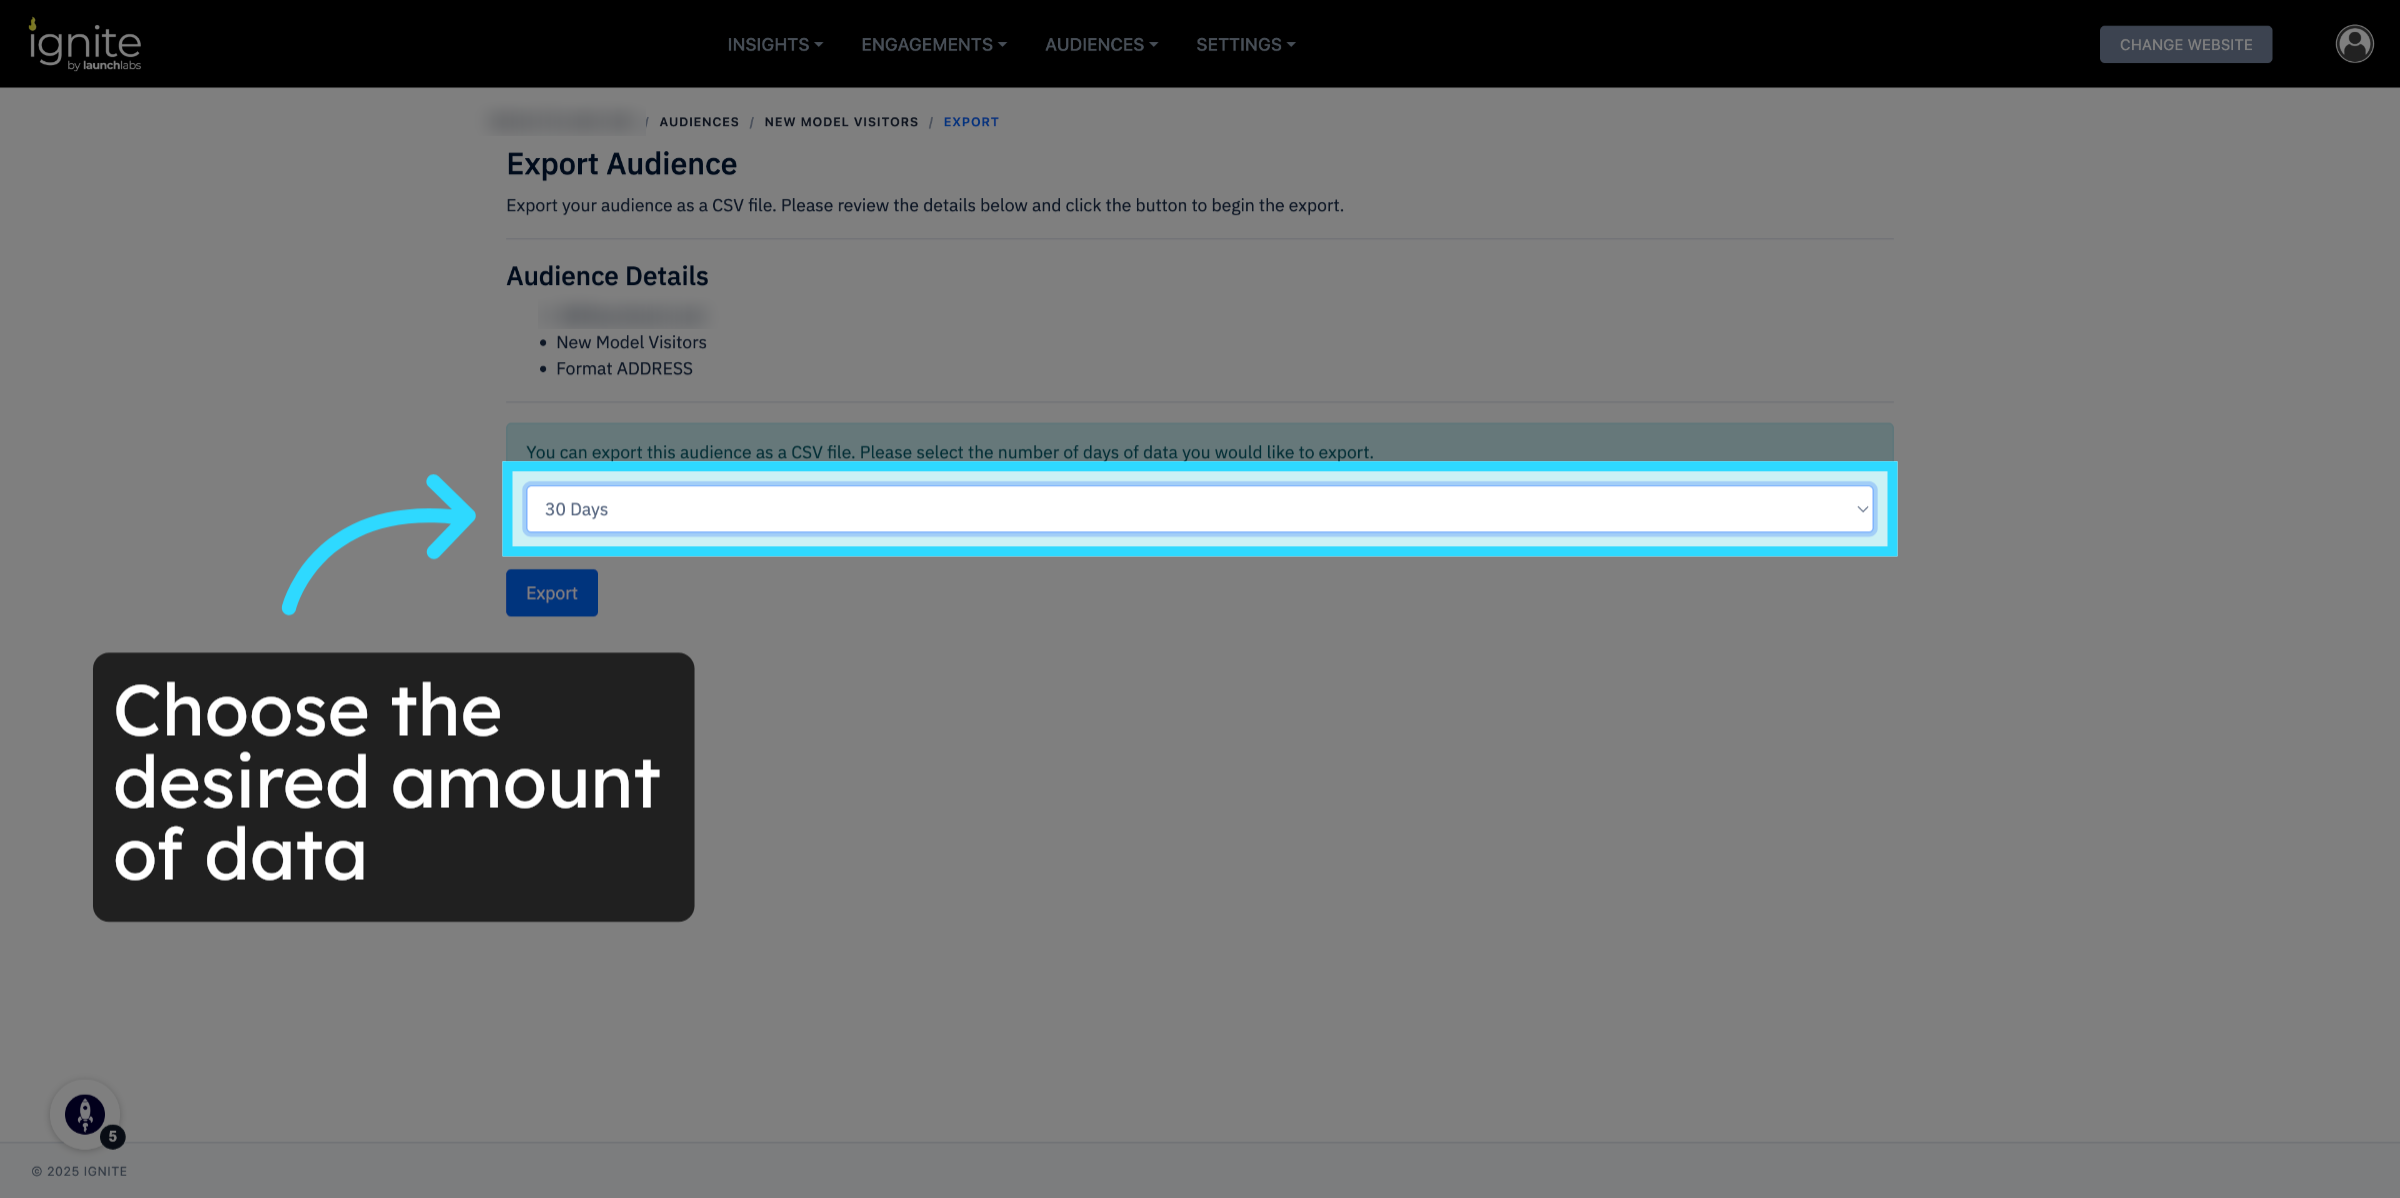Open the Settings dropdown
This screenshot has width=2400, height=1198.
(x=1245, y=45)
